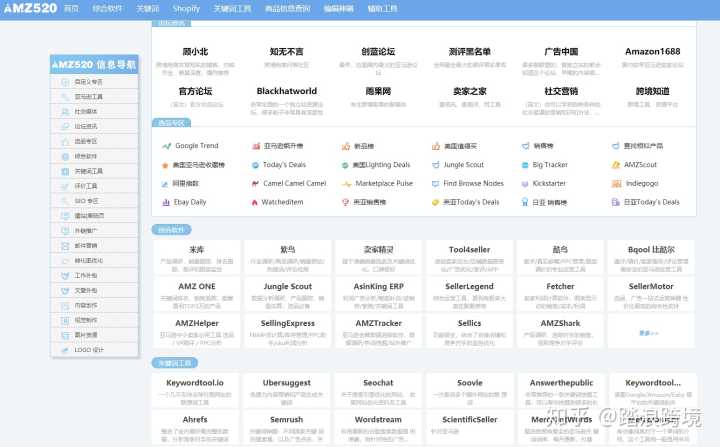720x447 pixels.
Task: Click the Camel Camel Camel icon
Action: pos(255,184)
